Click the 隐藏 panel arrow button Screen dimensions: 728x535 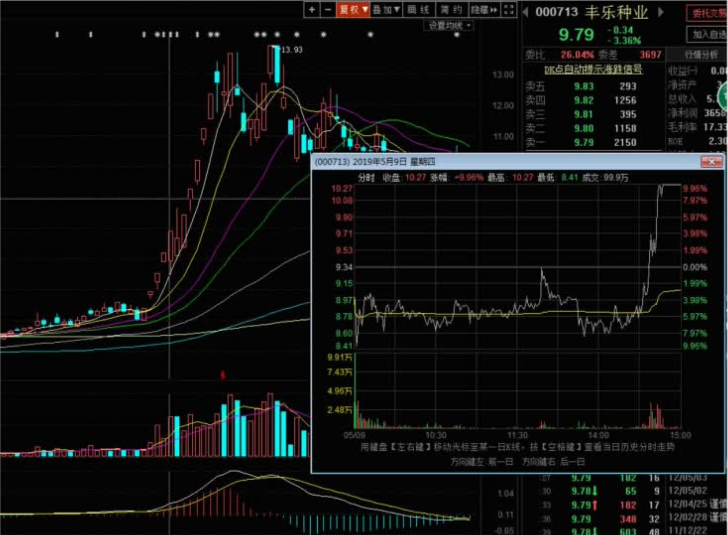tap(484, 9)
